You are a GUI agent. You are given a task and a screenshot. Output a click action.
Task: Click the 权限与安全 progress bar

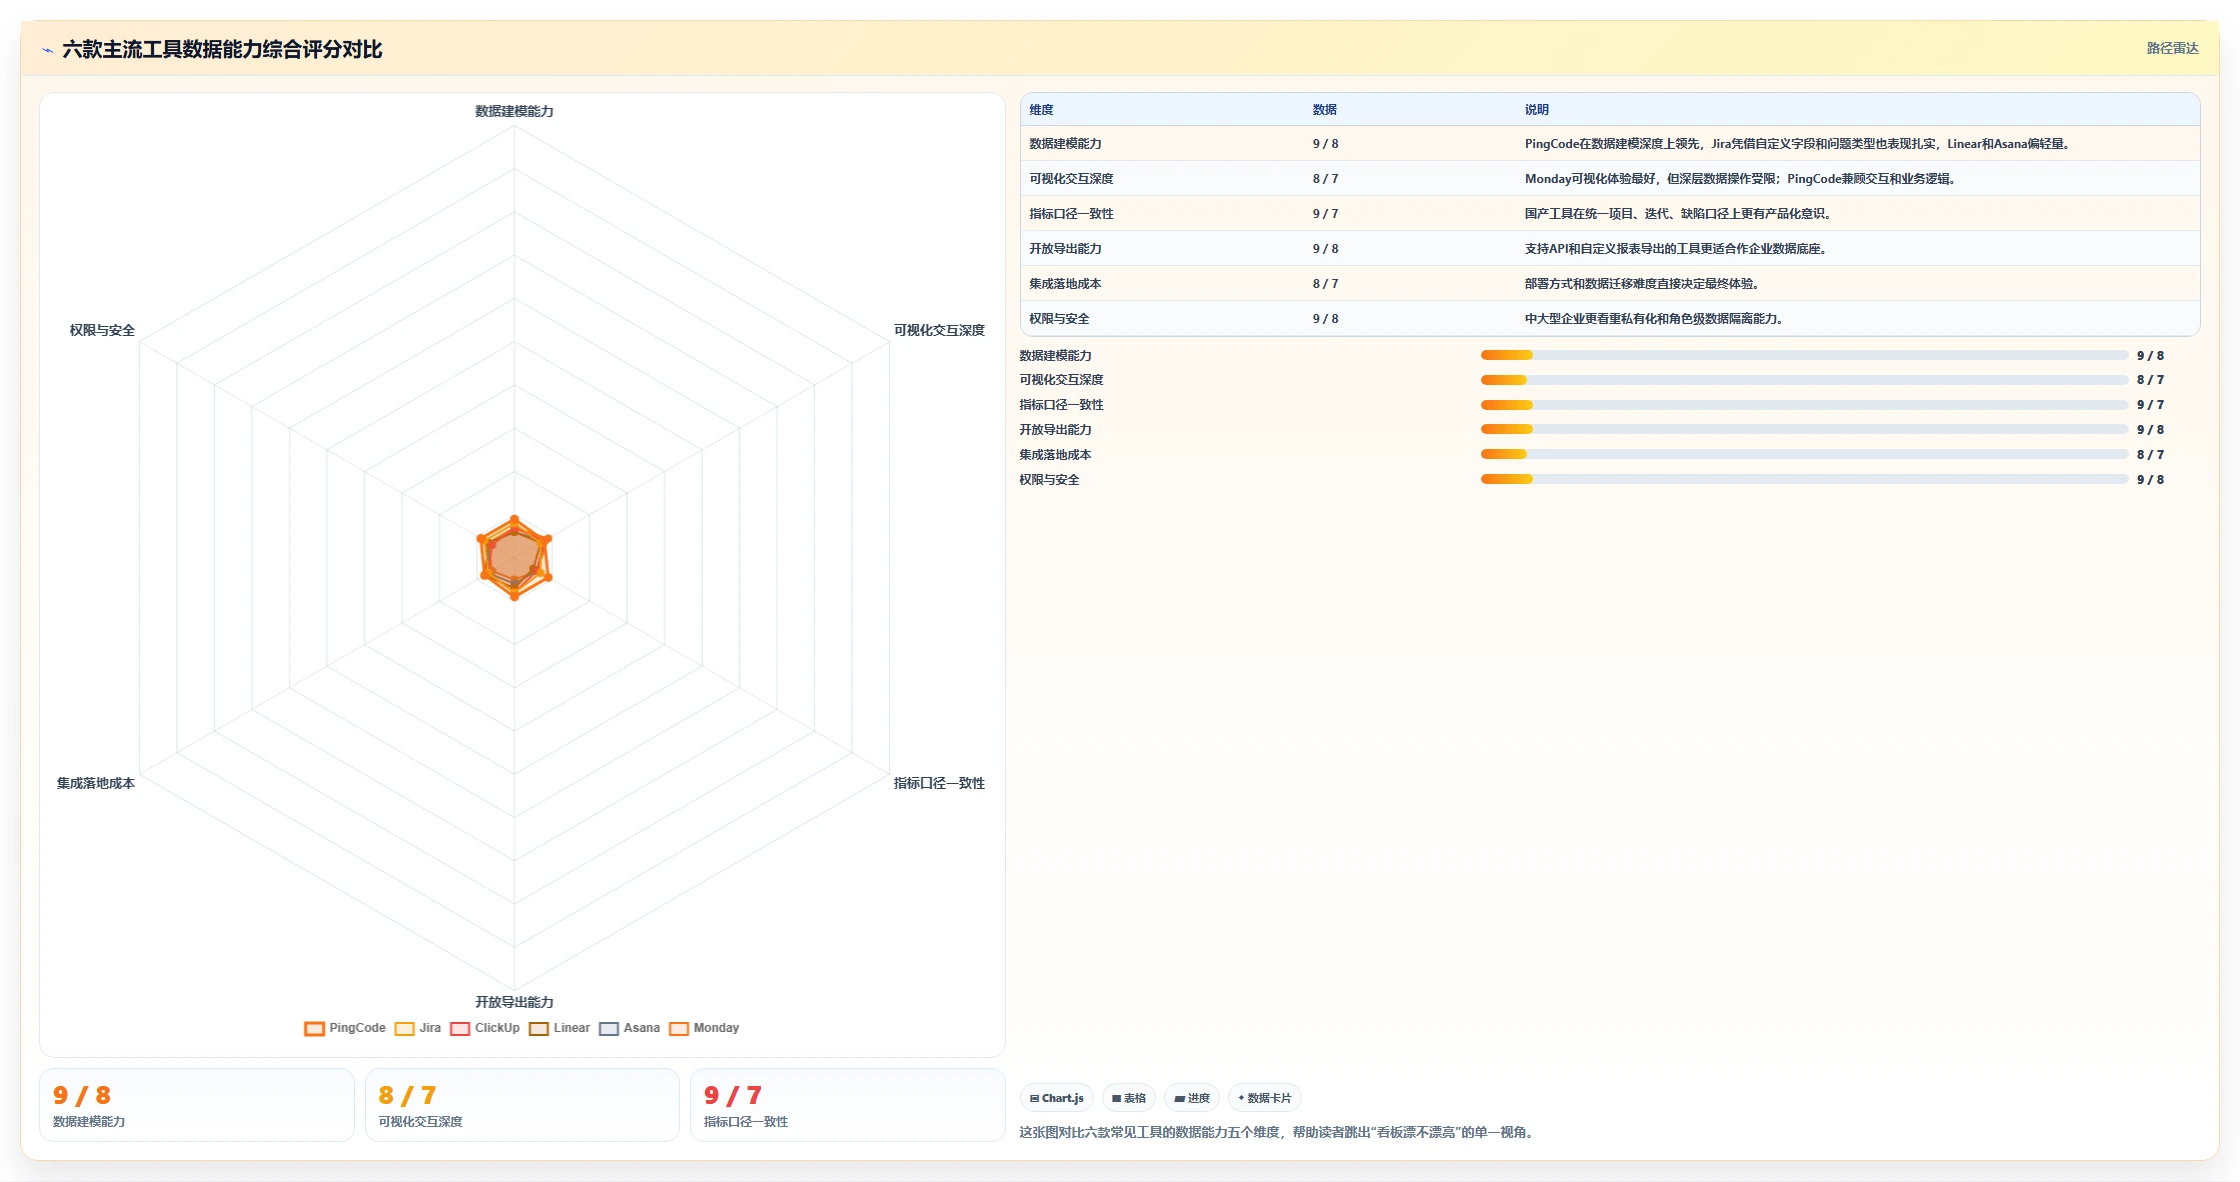point(1804,479)
